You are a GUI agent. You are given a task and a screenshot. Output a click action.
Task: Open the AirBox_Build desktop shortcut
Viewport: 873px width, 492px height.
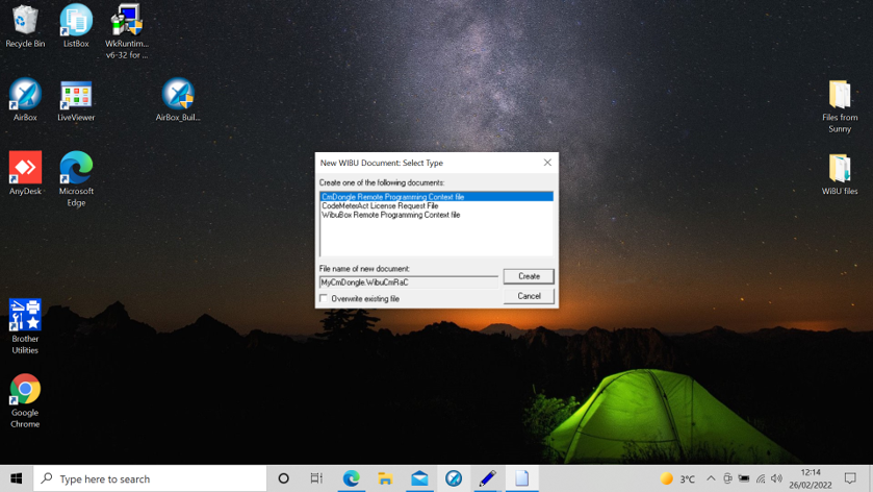pos(178,96)
